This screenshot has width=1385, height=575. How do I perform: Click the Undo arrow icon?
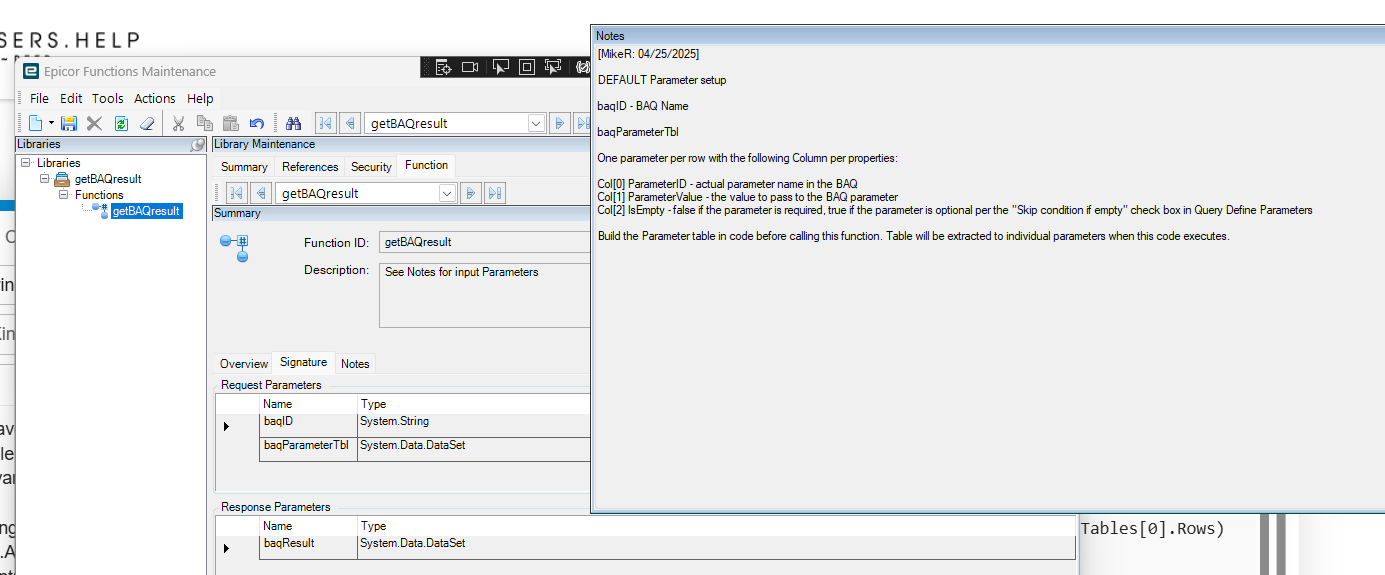click(256, 123)
